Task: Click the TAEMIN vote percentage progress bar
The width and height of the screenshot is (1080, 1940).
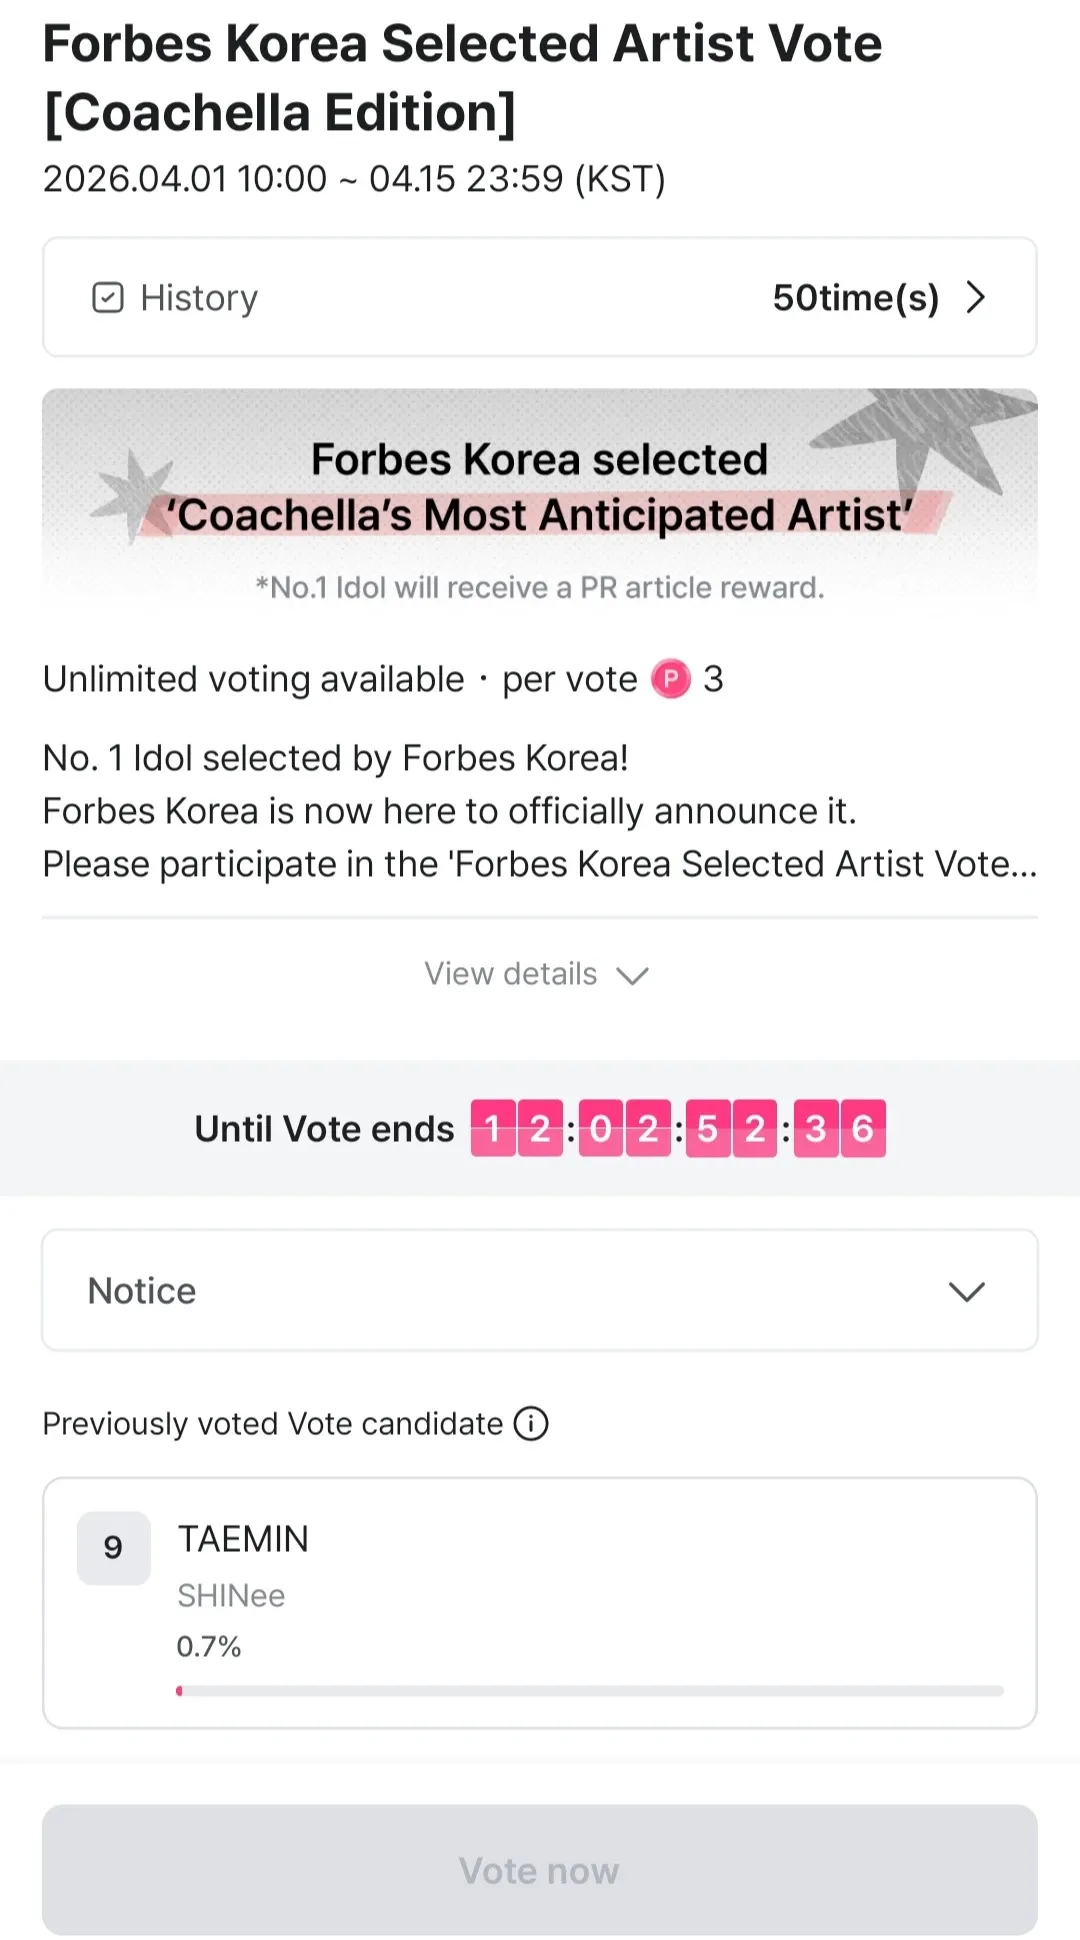Action: point(590,1691)
